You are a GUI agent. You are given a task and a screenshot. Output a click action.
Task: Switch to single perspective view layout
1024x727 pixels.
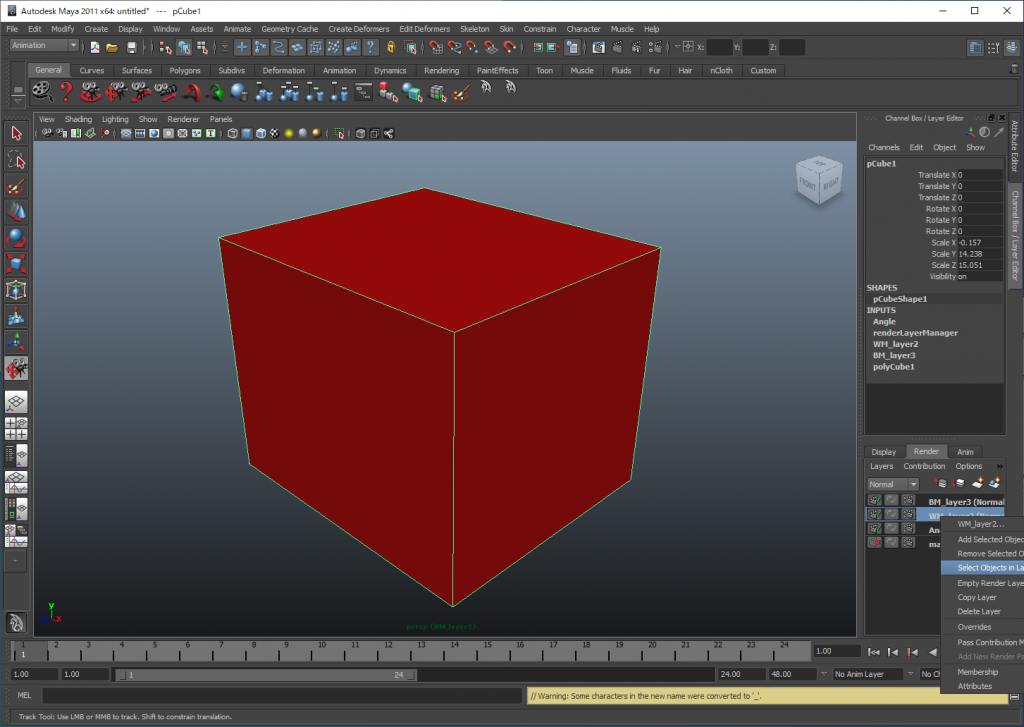tap(16, 402)
